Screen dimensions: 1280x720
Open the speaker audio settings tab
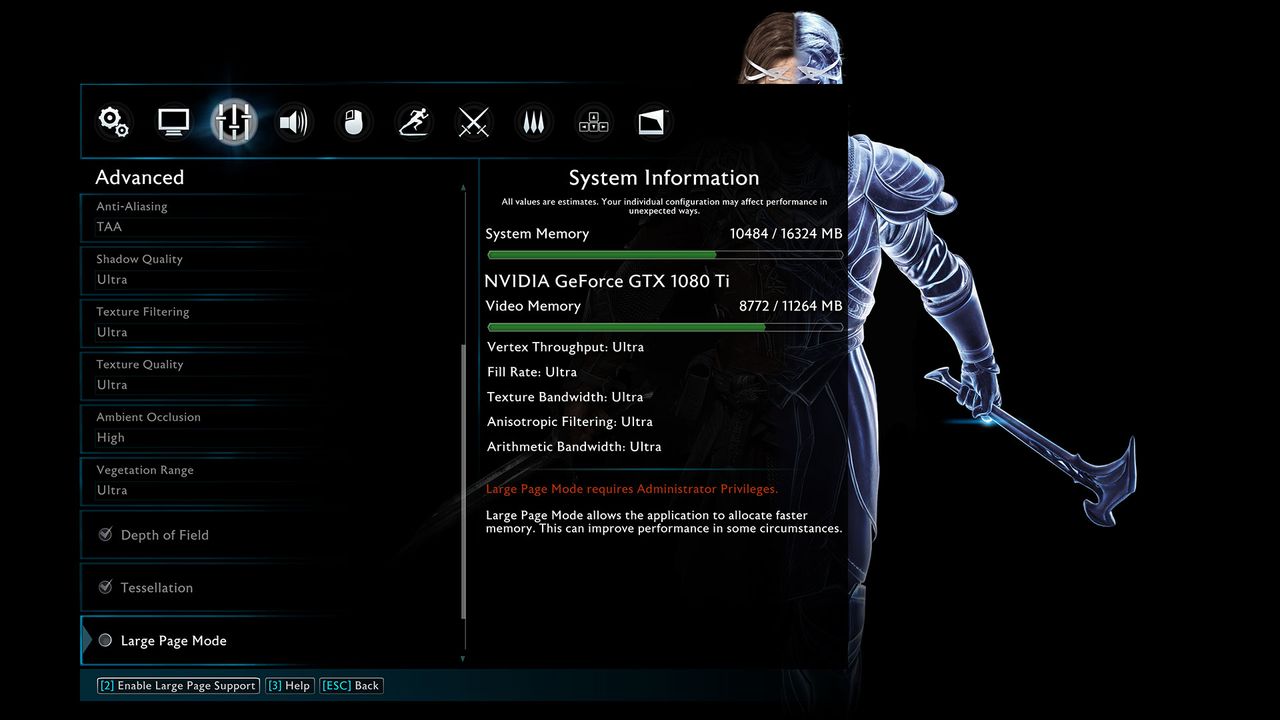pos(293,122)
